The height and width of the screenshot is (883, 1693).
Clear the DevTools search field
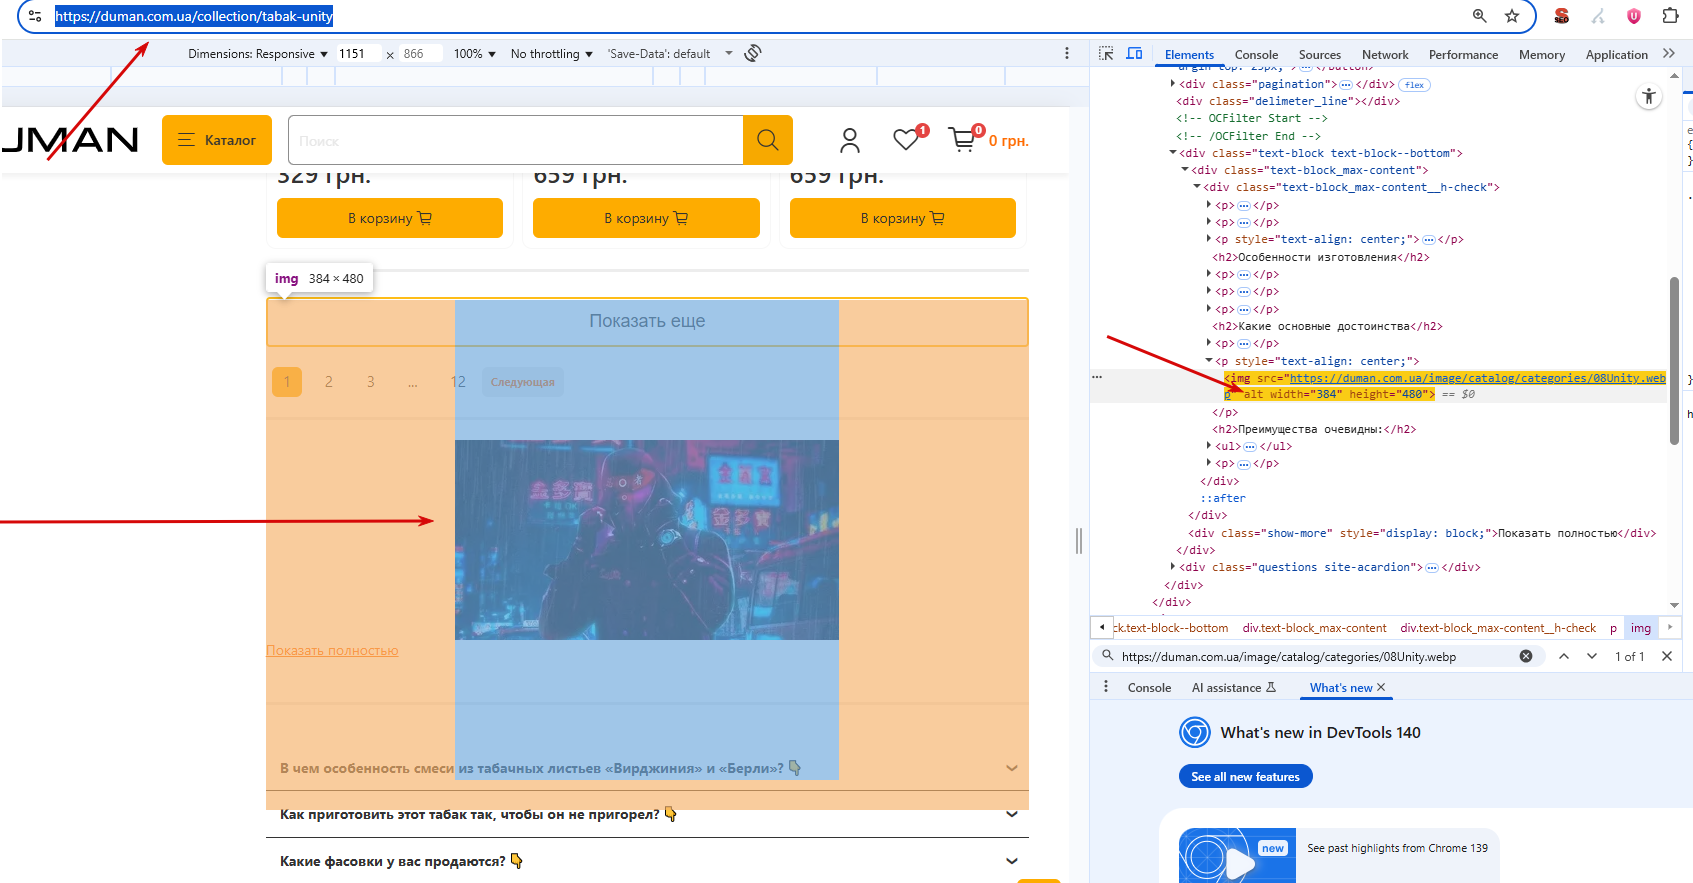tap(1526, 656)
